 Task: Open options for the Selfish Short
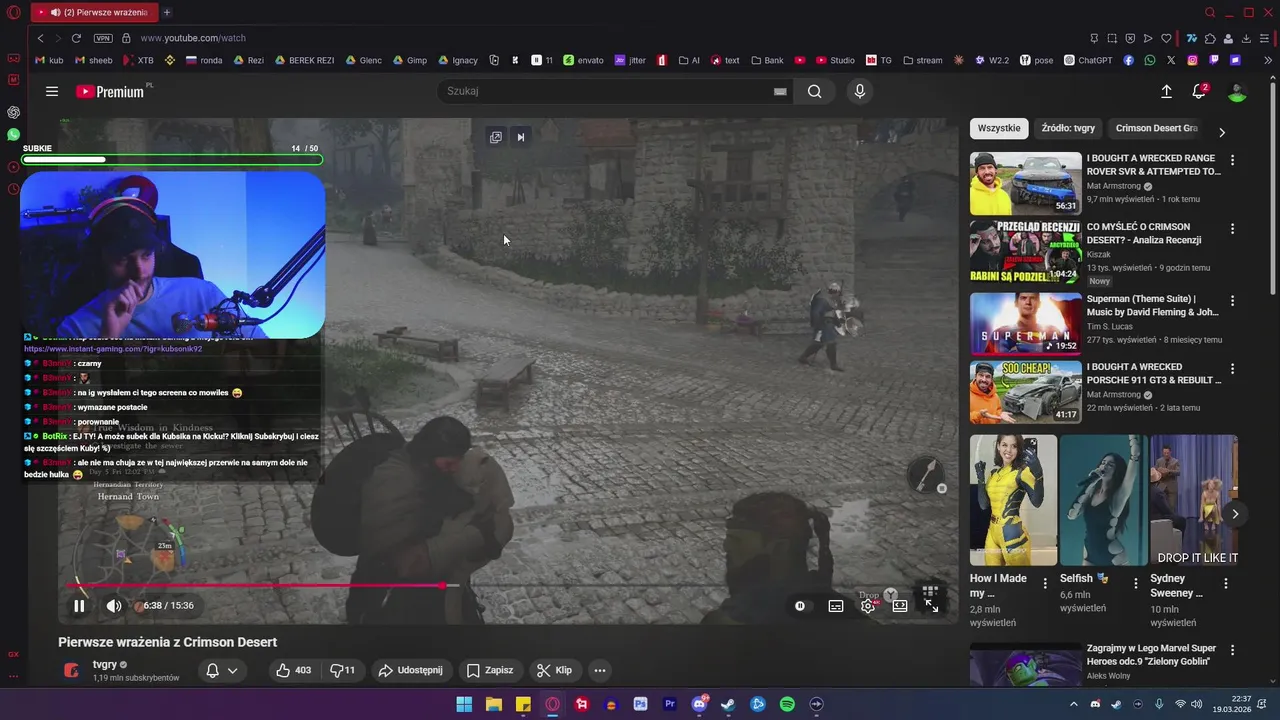(x=1135, y=583)
